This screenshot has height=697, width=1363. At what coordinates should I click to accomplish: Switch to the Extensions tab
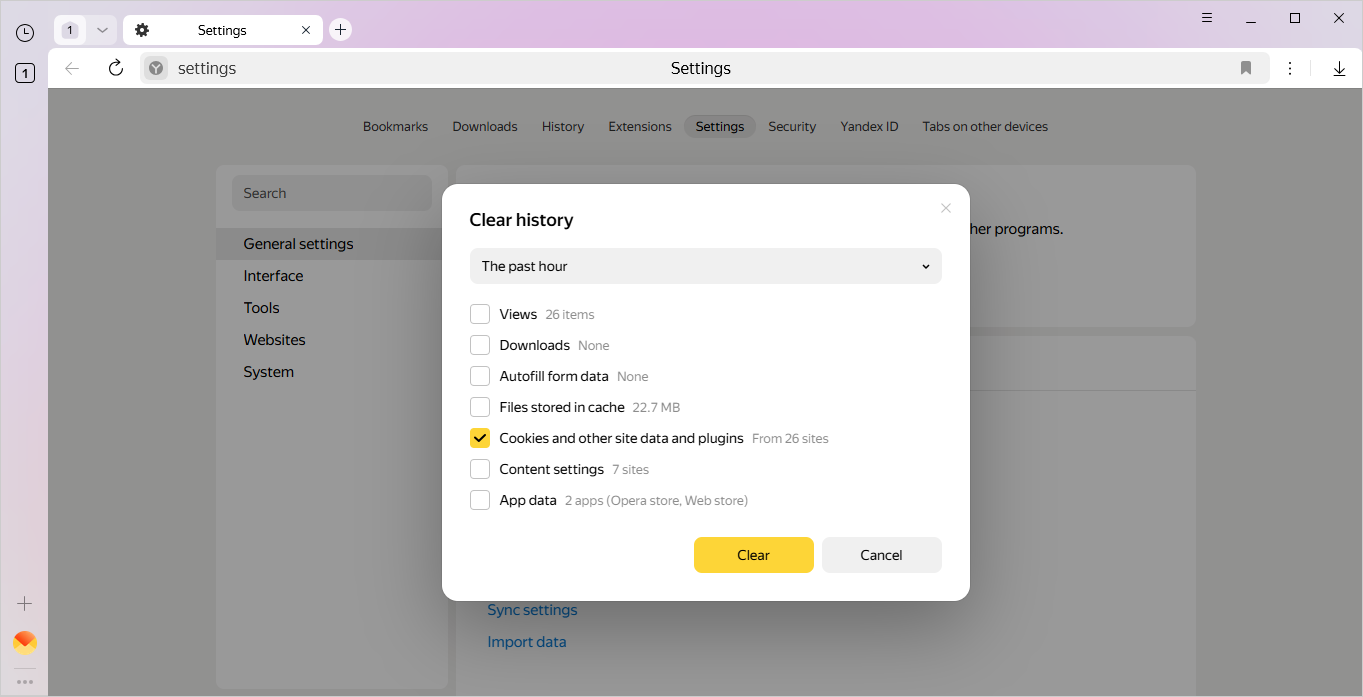[x=639, y=127]
